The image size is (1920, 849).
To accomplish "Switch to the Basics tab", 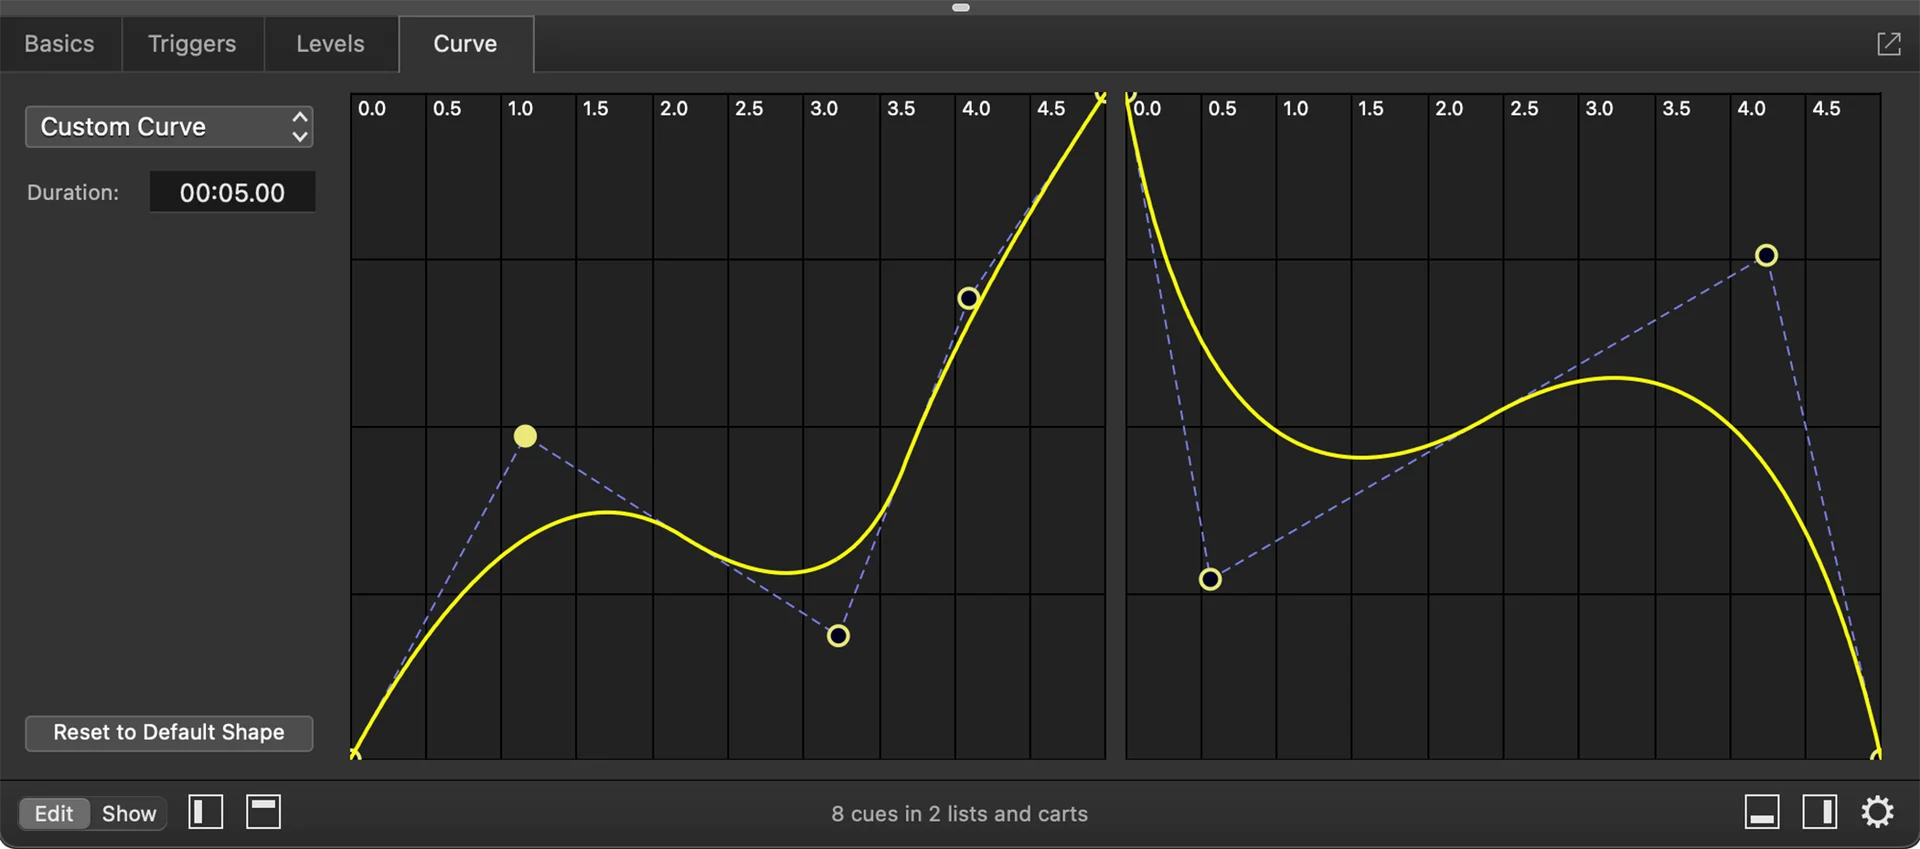I will 59,44.
